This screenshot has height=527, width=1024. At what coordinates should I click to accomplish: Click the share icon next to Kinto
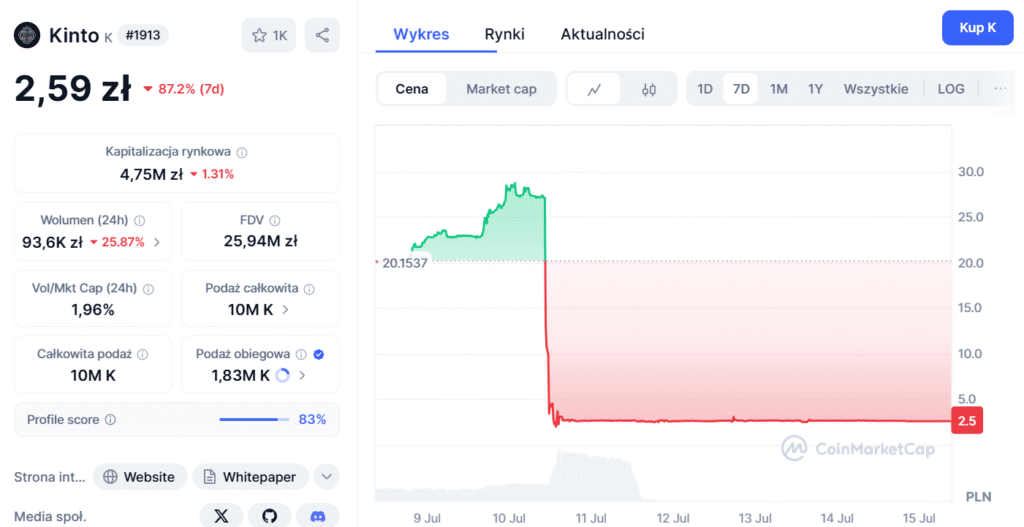point(322,35)
